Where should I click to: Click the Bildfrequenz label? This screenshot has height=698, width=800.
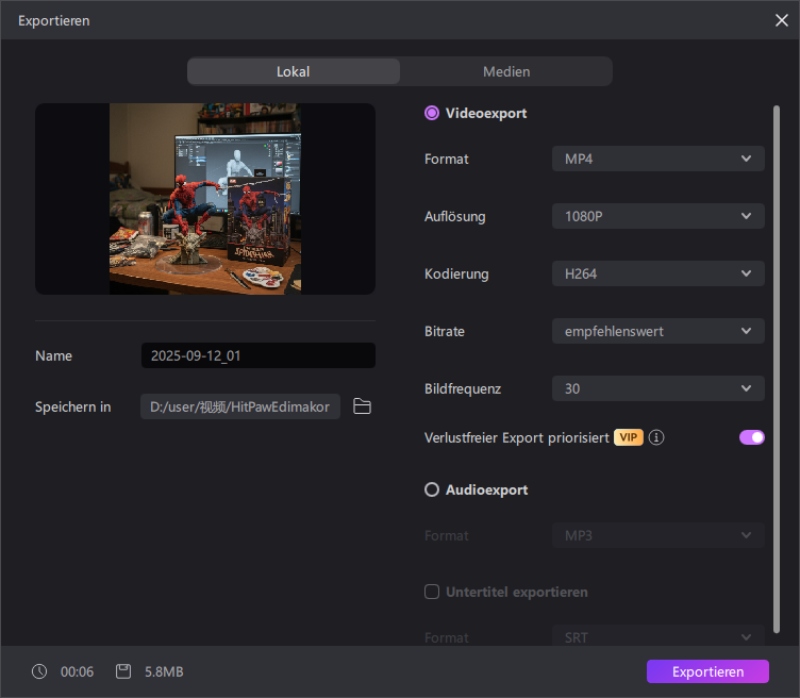pos(462,389)
